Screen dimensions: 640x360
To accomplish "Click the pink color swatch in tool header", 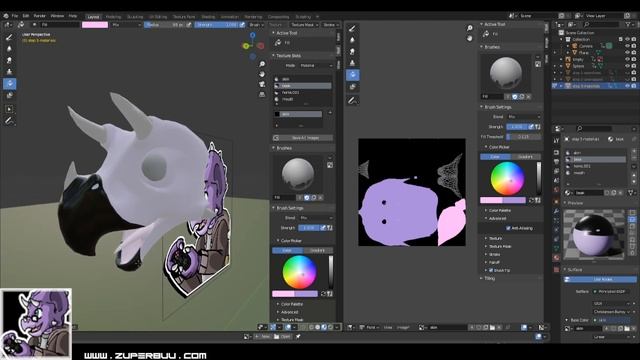I will click(x=95, y=25).
